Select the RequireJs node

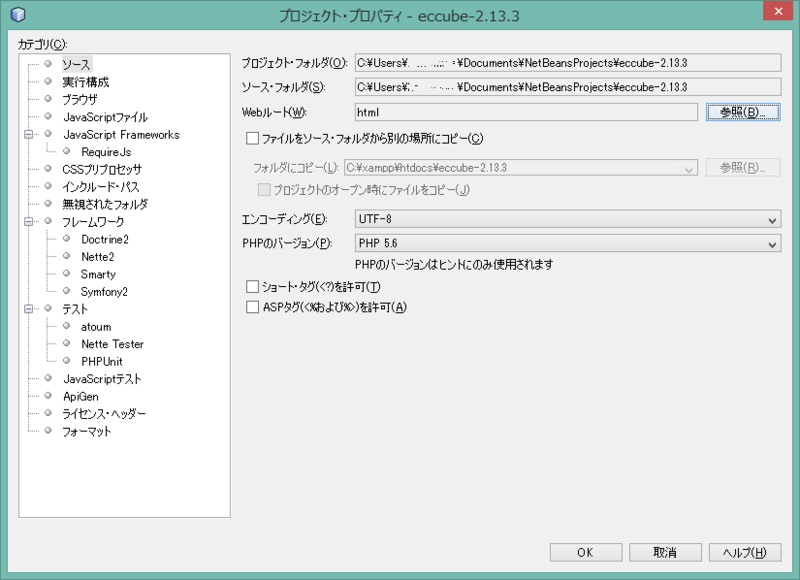(x=106, y=152)
